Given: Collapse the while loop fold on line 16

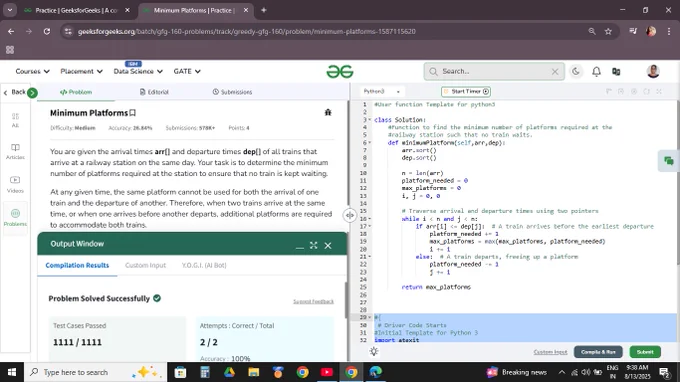Looking at the screenshot, I should 370,219.
